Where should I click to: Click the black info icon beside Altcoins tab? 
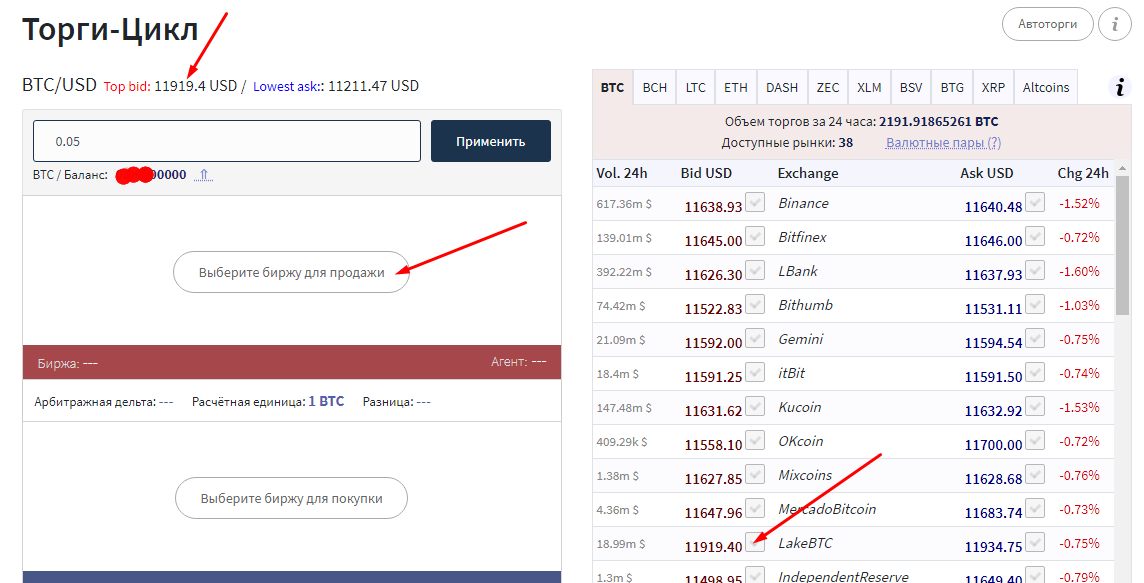tap(1120, 87)
